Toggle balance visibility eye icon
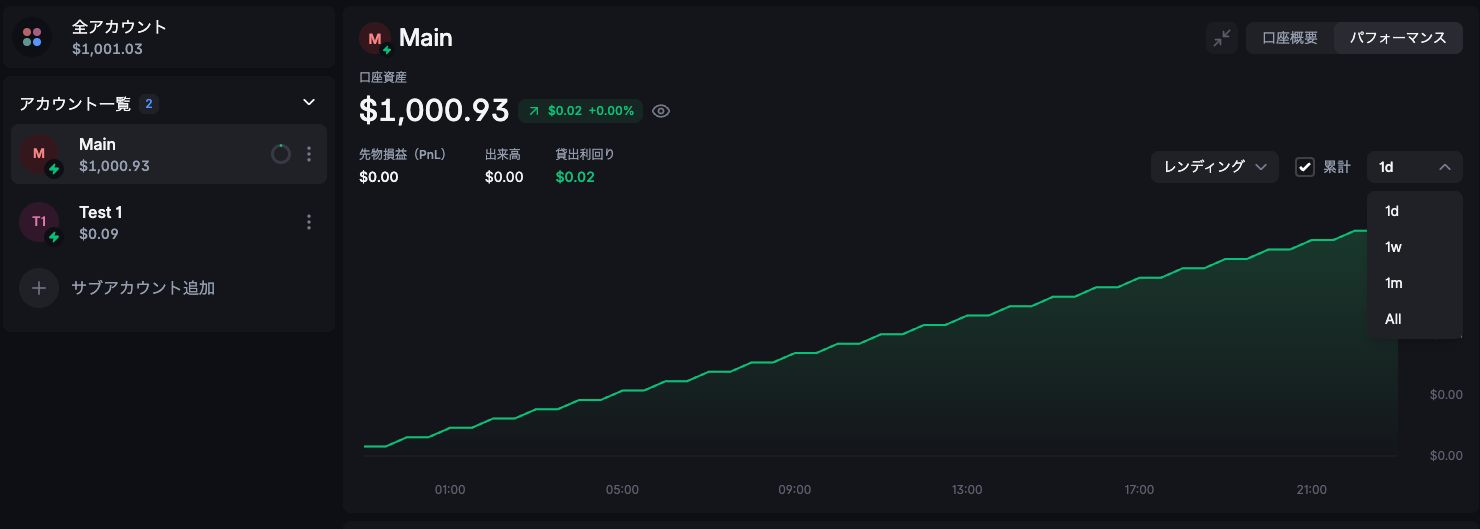 [660, 111]
